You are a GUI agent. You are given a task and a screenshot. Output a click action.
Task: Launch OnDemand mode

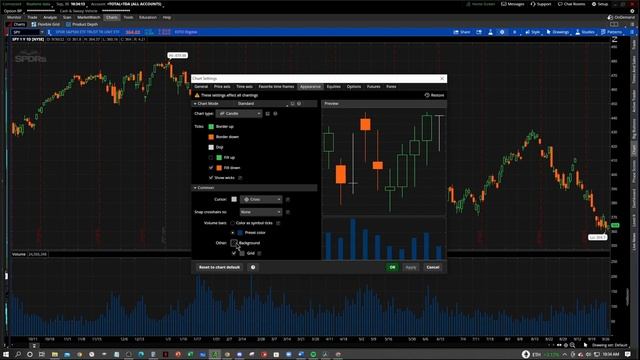(621, 18)
